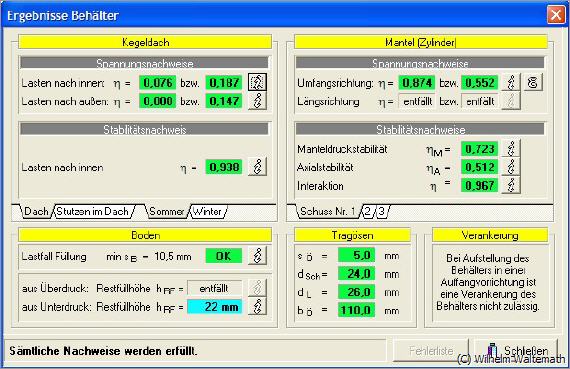This screenshot has width=570, height=369.
Task: Click the status text Sämtliche Nachweise werden erfüllt
Action: [103, 351]
